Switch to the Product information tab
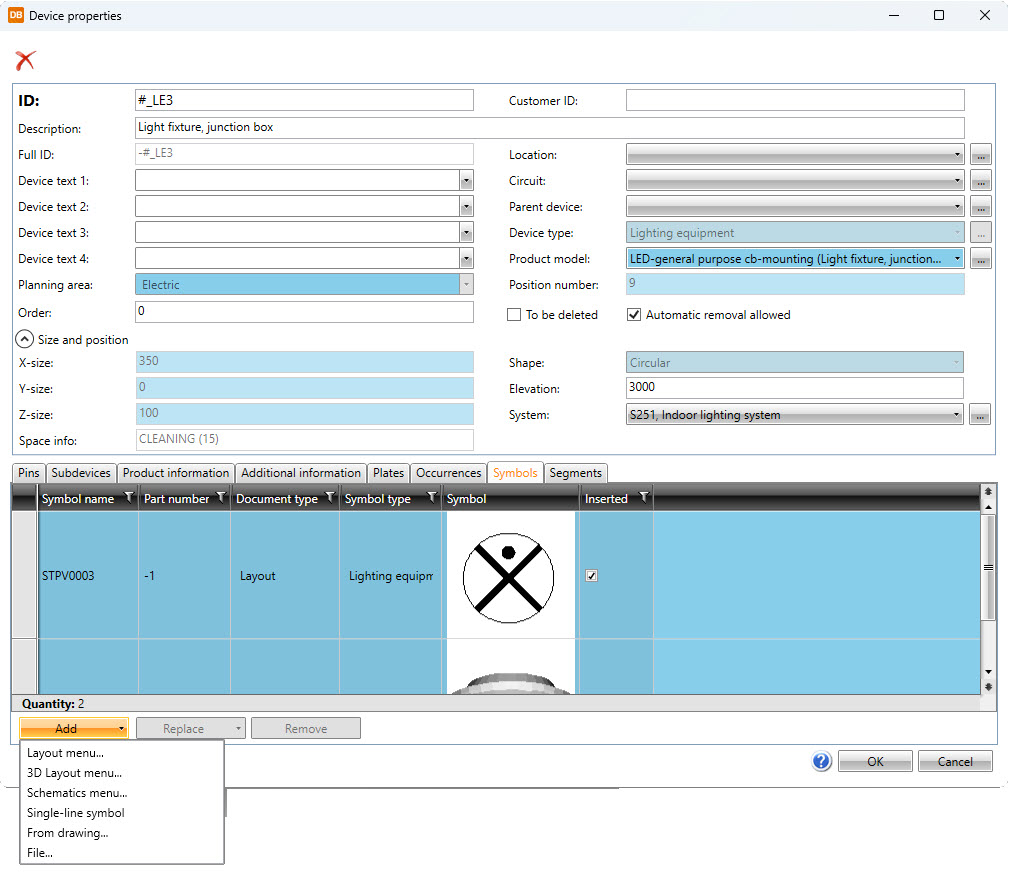Viewport: 1009px width, 873px height. pyautogui.click(x=176, y=473)
